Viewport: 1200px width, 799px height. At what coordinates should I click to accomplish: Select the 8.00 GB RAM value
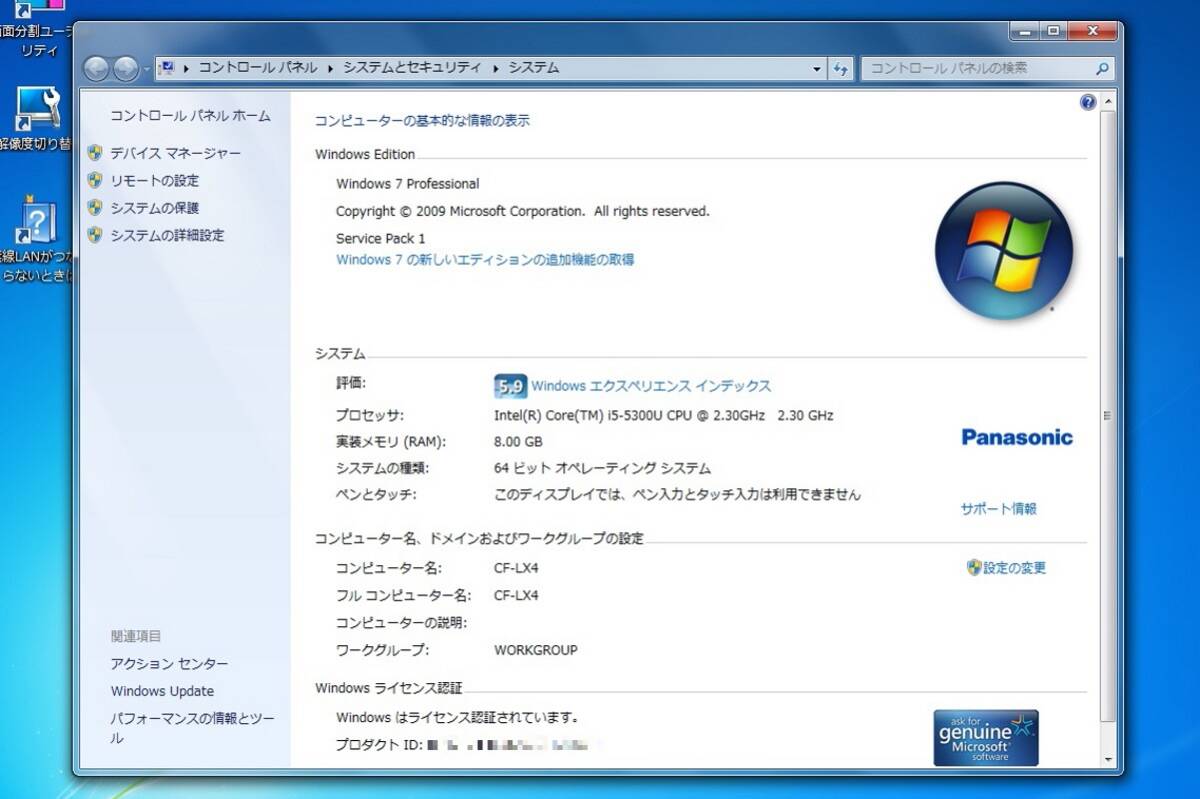click(518, 442)
